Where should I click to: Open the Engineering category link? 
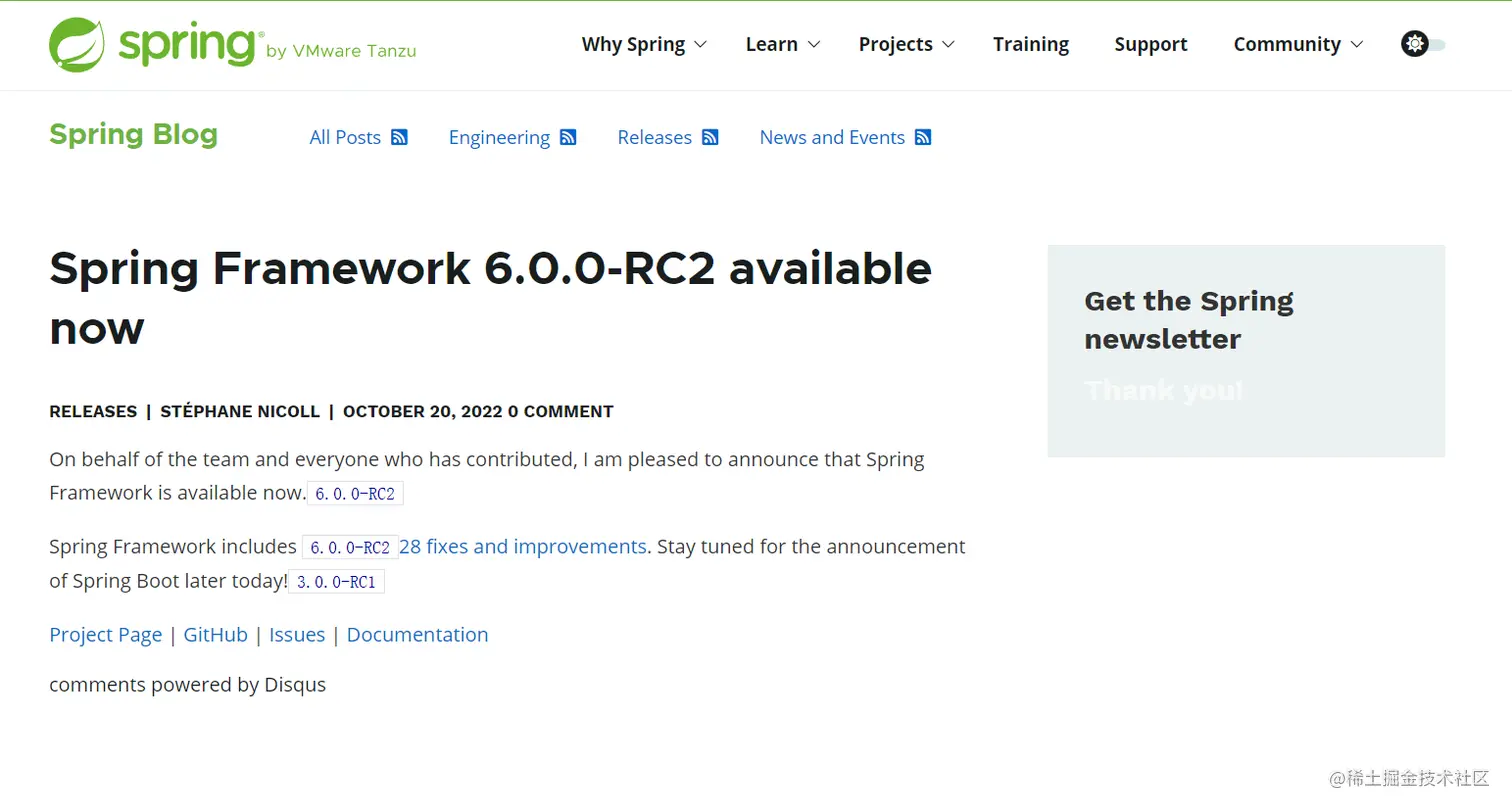499,137
